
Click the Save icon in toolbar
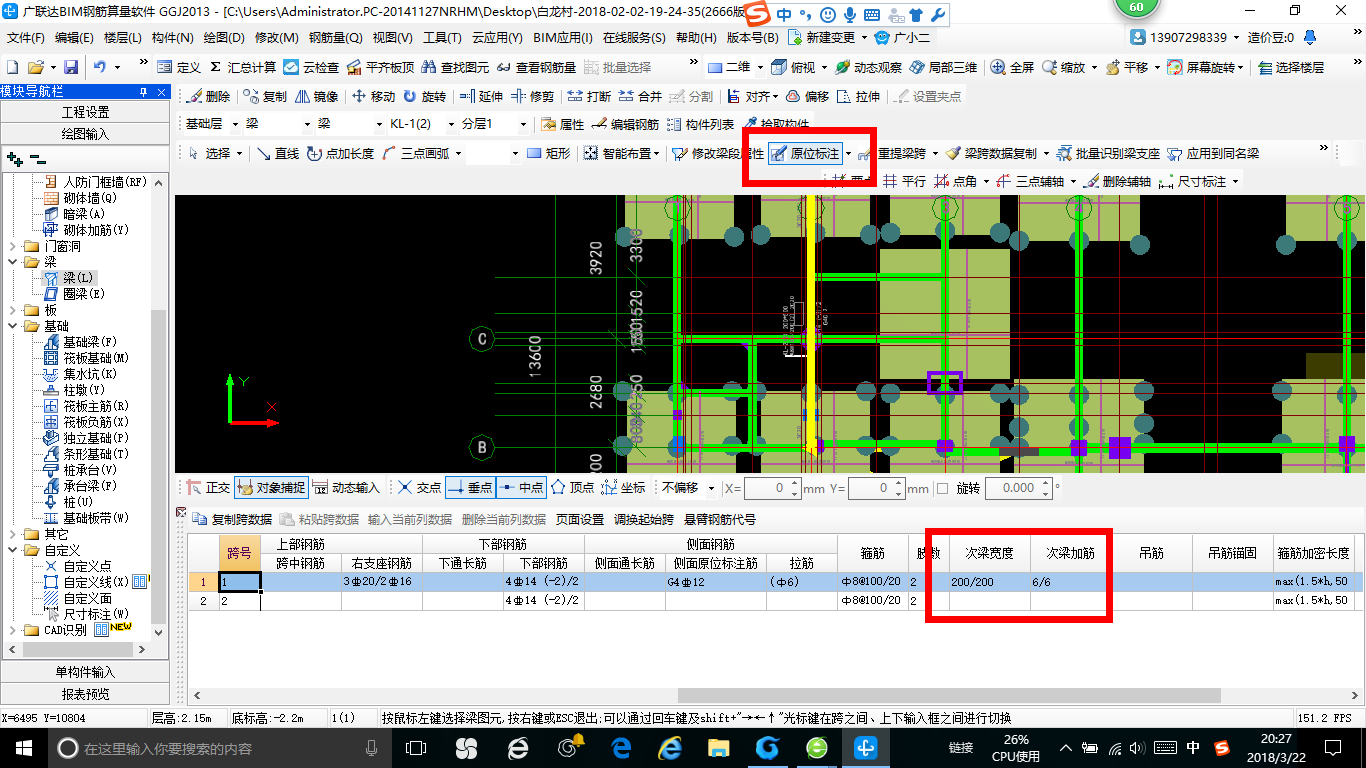coord(71,67)
